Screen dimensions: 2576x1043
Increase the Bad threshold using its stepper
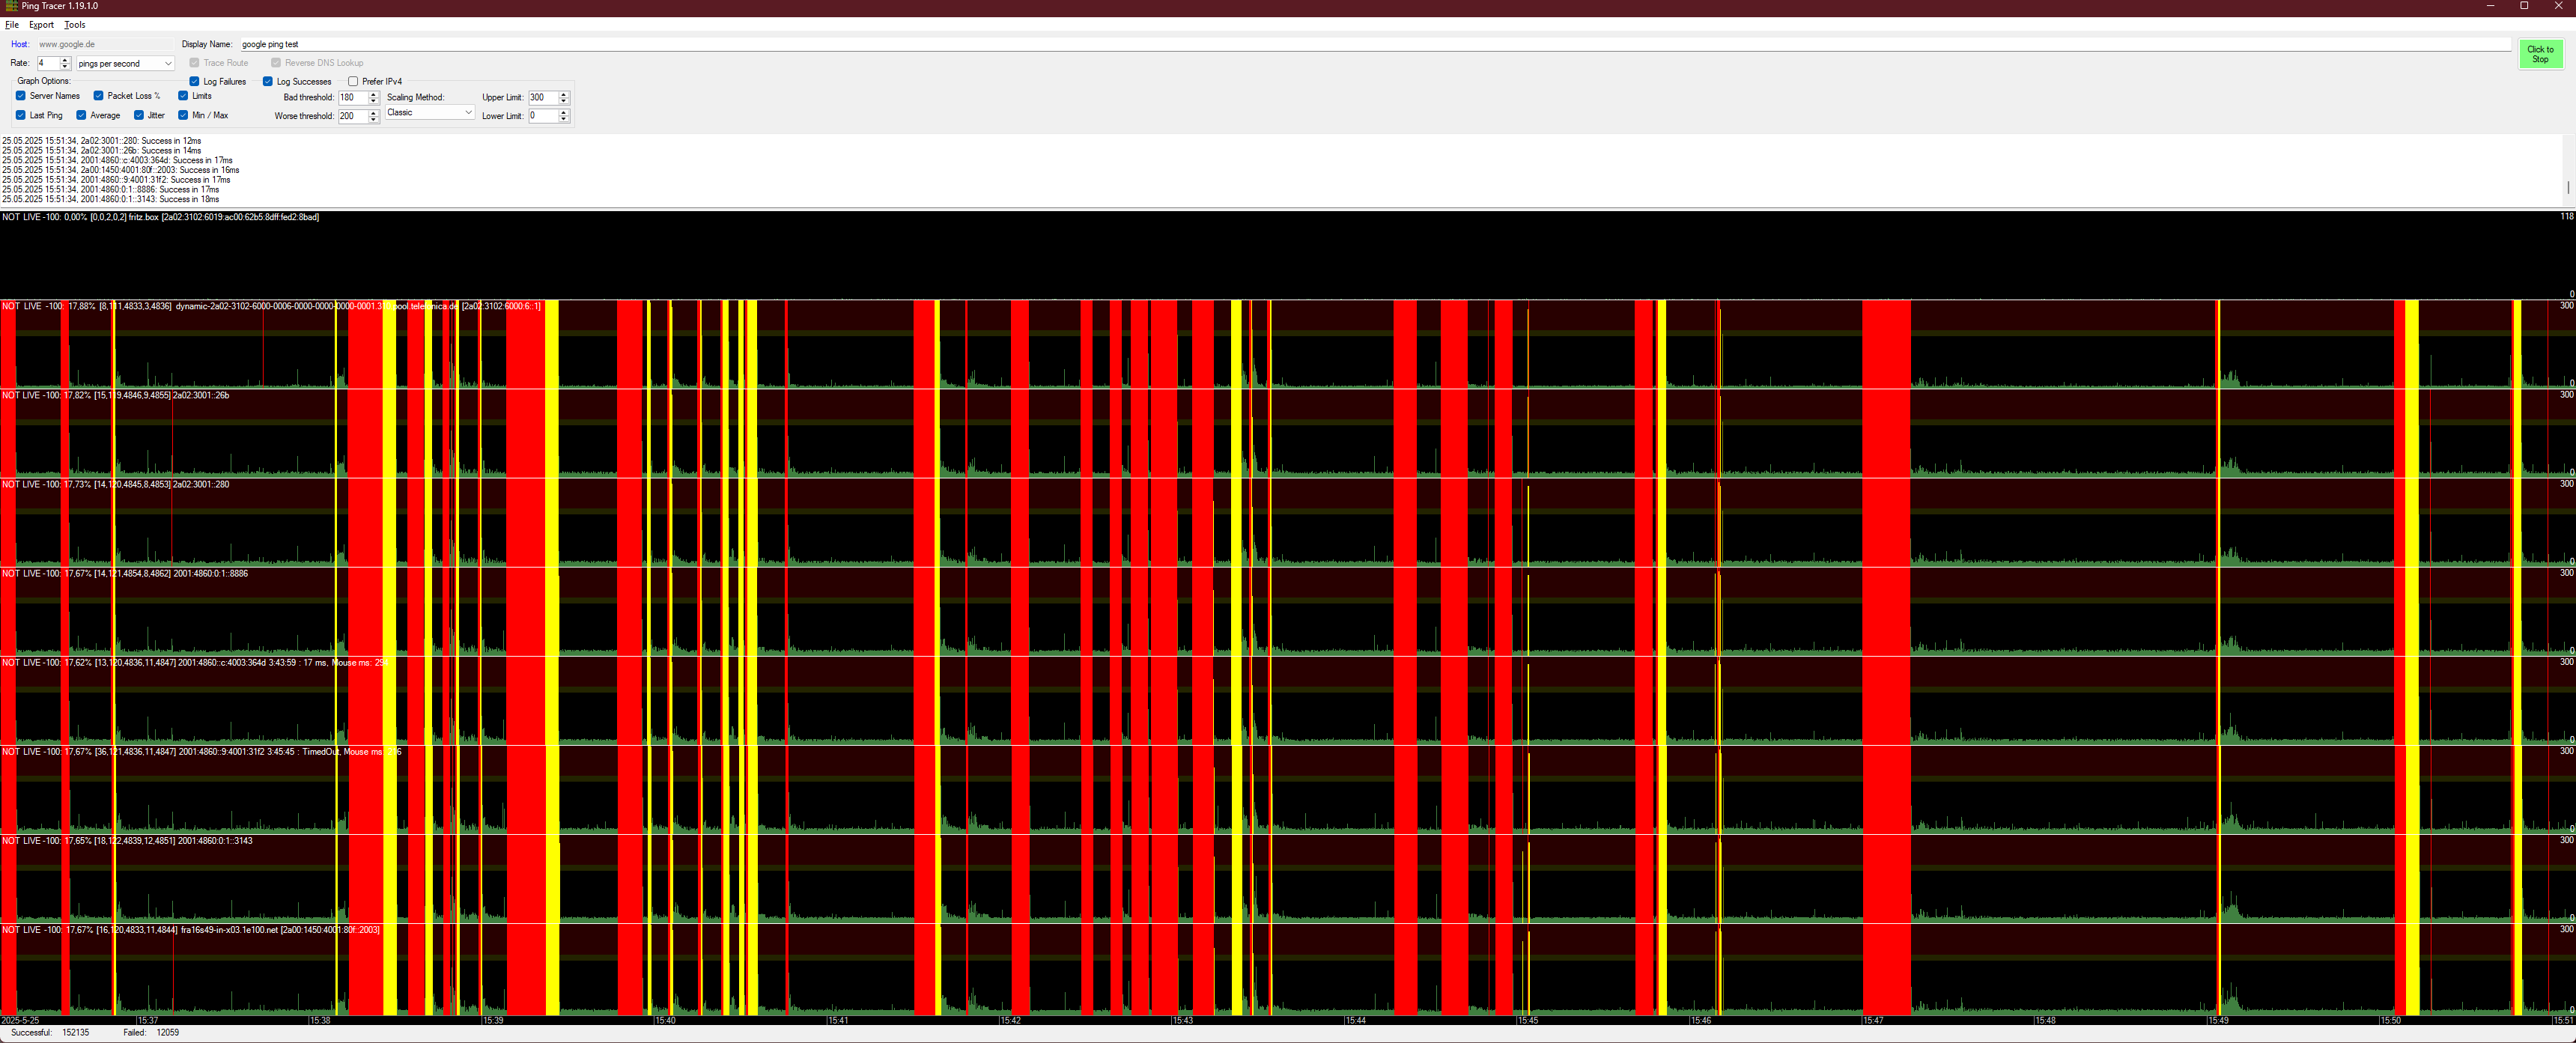point(372,93)
